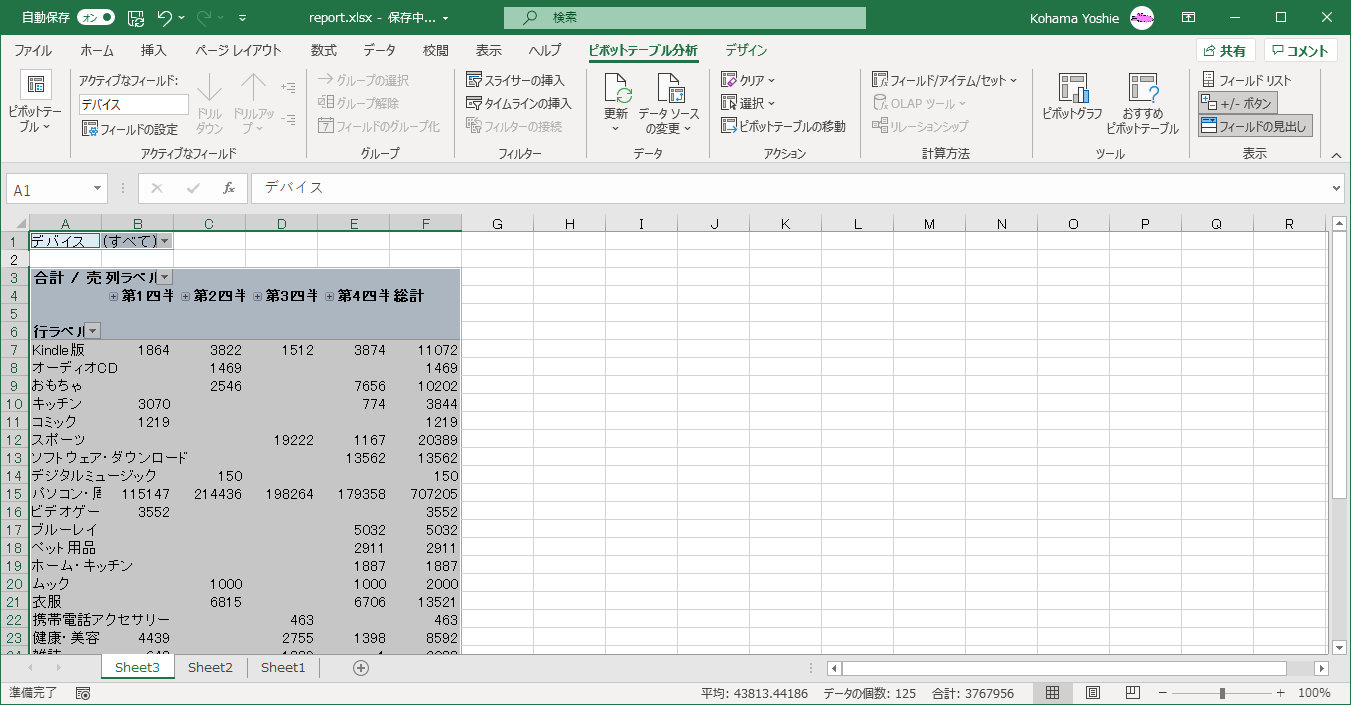Screen dimensions: 1351x705
Task: Click the horizontal scrollbar right arrow
Action: (x=1321, y=668)
